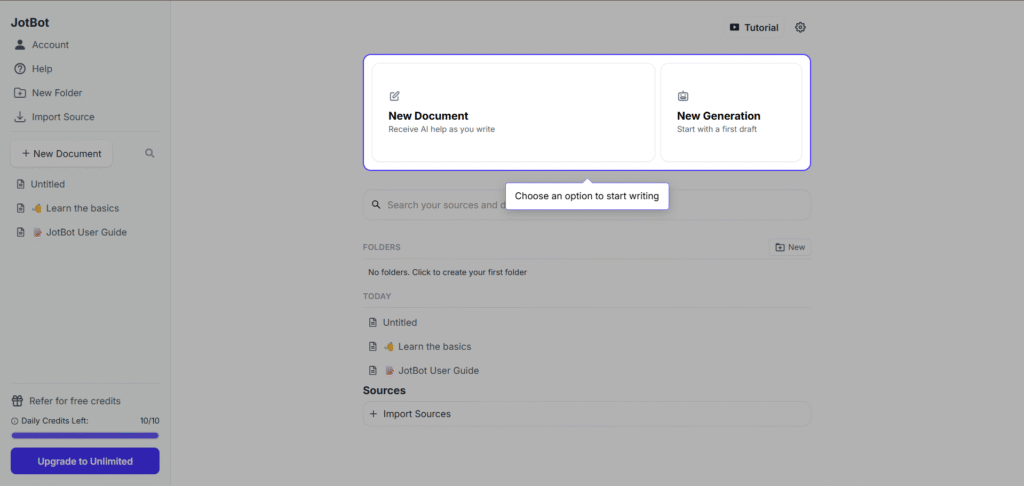Open Help from the sidebar
This screenshot has width=1024, height=486.
coord(41,69)
